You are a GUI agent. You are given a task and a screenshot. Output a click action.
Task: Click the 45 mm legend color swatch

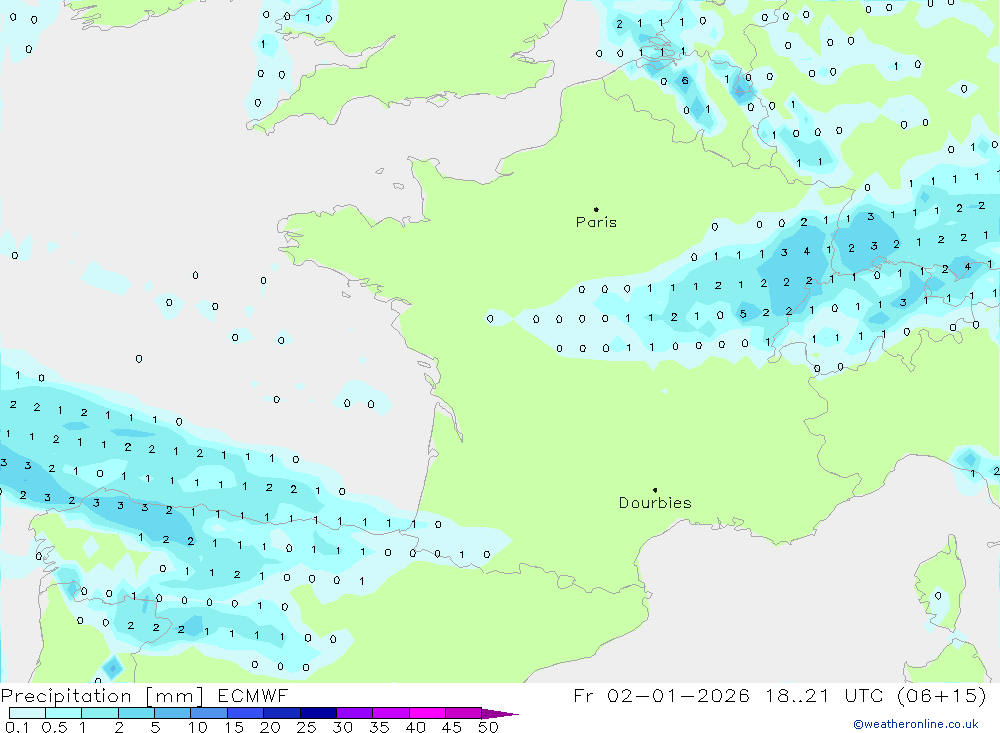pyautogui.click(x=463, y=713)
